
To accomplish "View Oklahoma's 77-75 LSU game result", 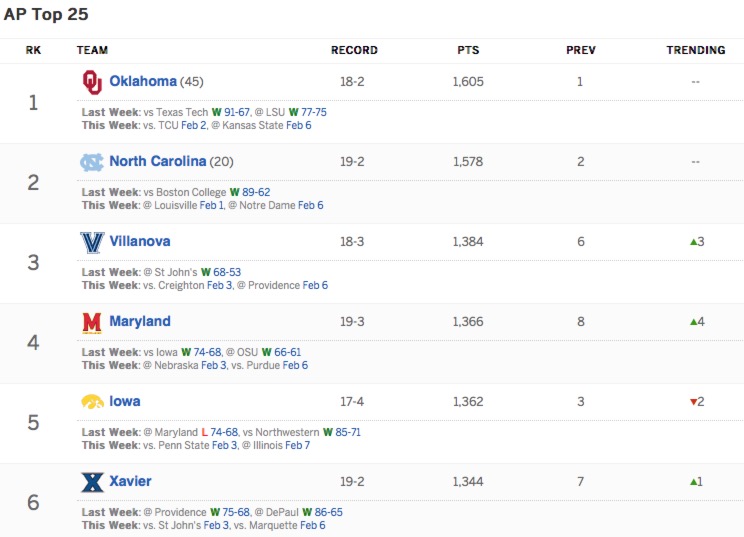I will click(x=314, y=112).
